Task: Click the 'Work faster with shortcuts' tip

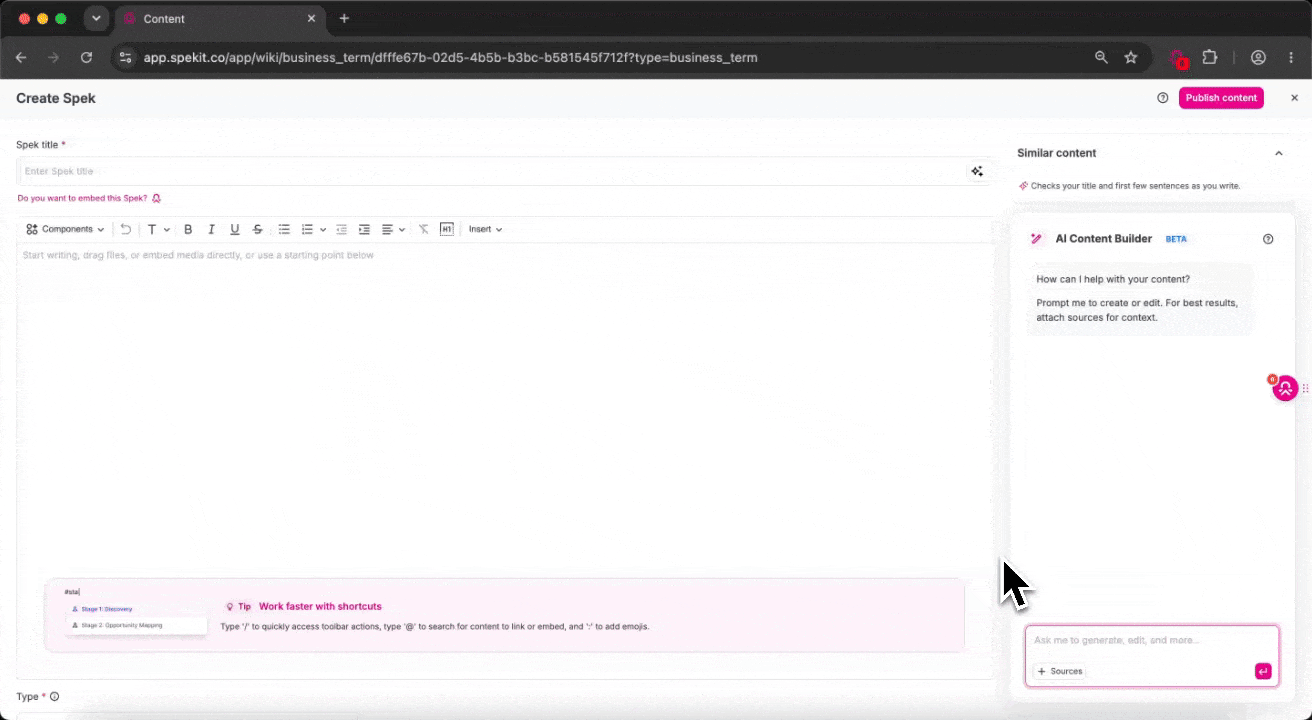Action: click(x=320, y=606)
